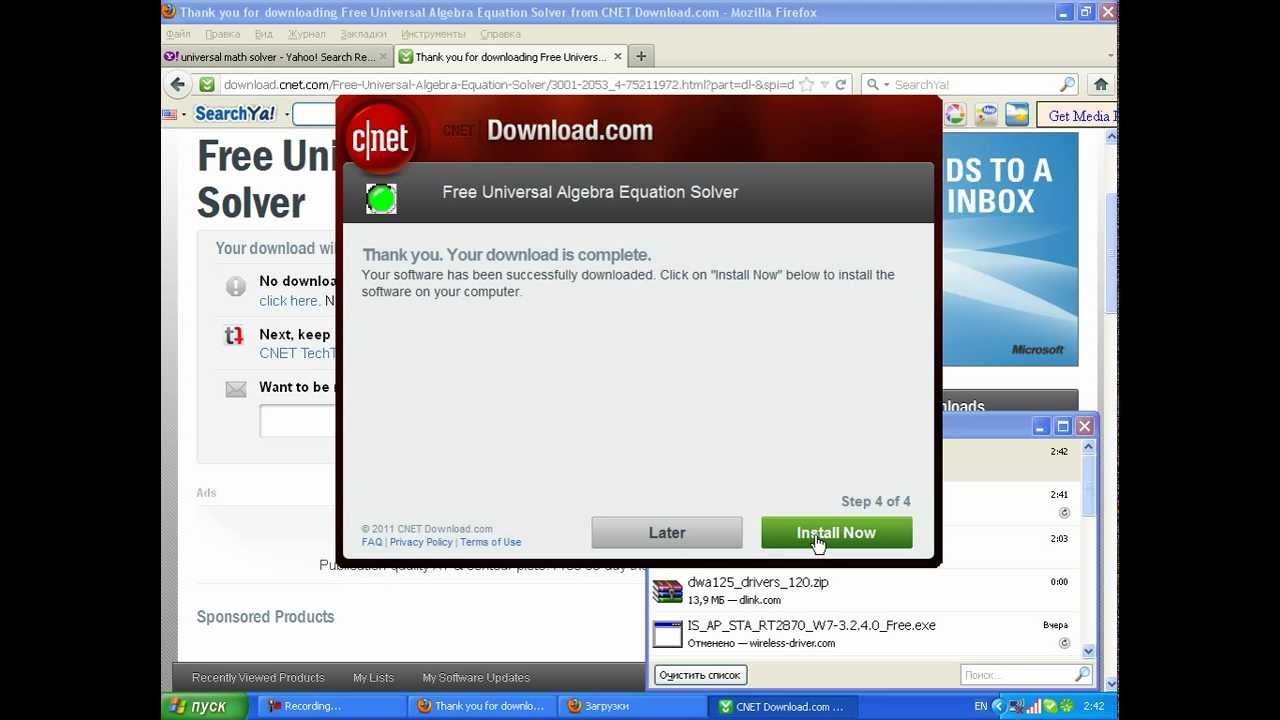Screen dimensions: 1280x720
Task: Click the CNET logo in installer
Action: click(x=380, y=139)
